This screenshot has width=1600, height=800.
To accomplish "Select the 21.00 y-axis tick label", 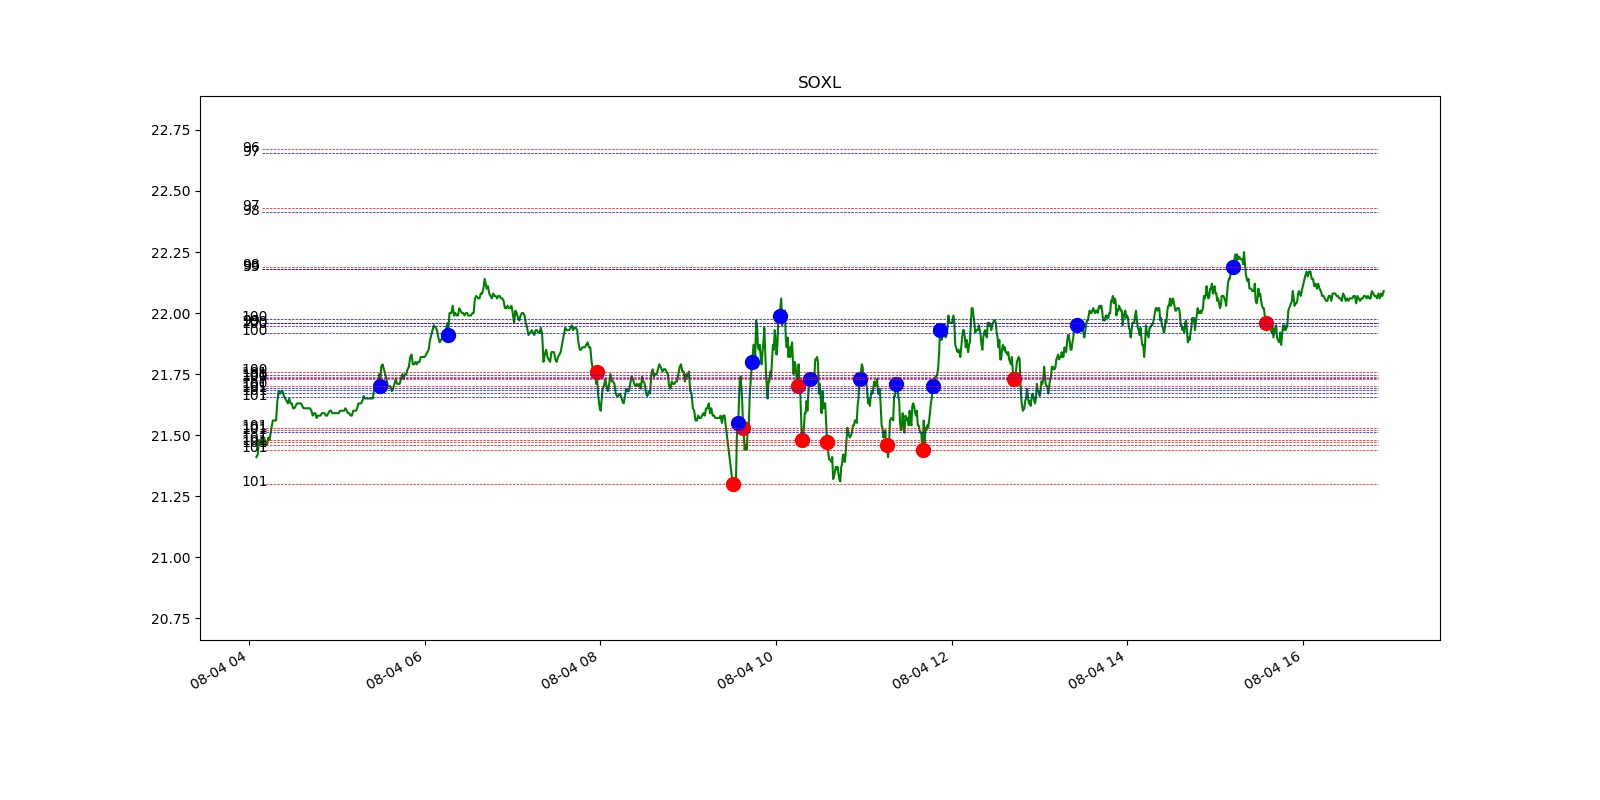I will [x=170, y=558].
